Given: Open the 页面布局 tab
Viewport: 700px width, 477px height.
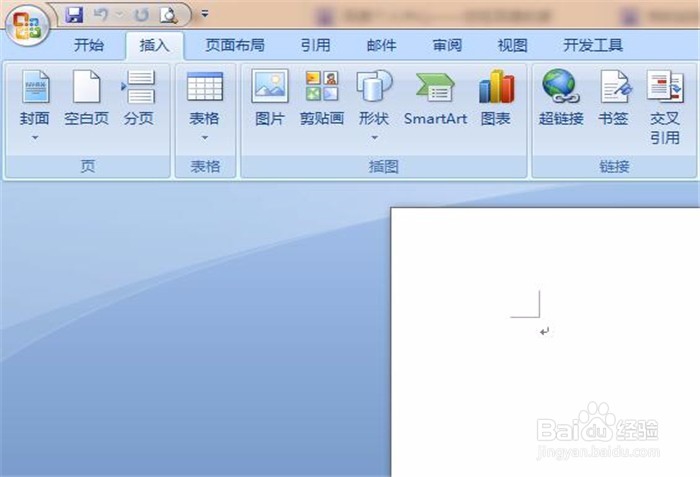Looking at the screenshot, I should point(235,45).
